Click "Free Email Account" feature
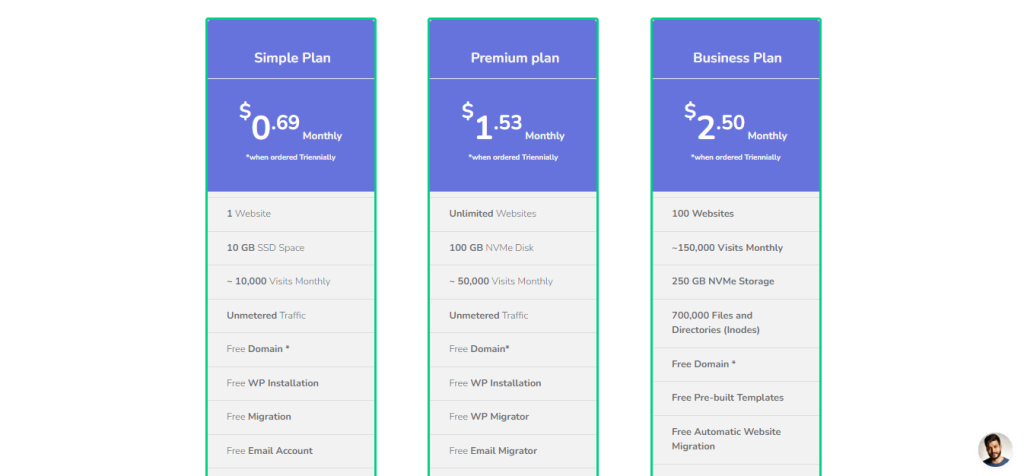The width and height of the screenshot is (1024, 476). (x=269, y=451)
